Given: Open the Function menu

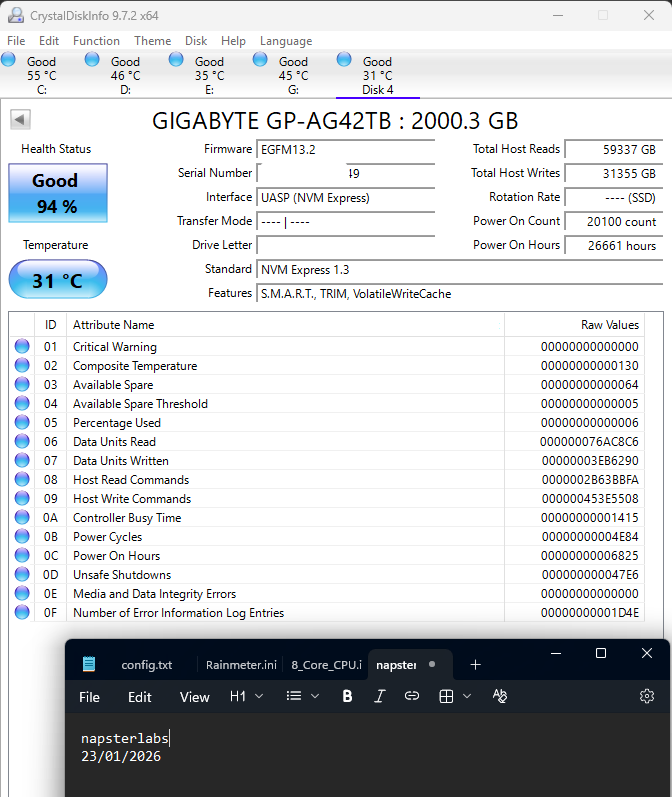Looking at the screenshot, I should pos(96,41).
